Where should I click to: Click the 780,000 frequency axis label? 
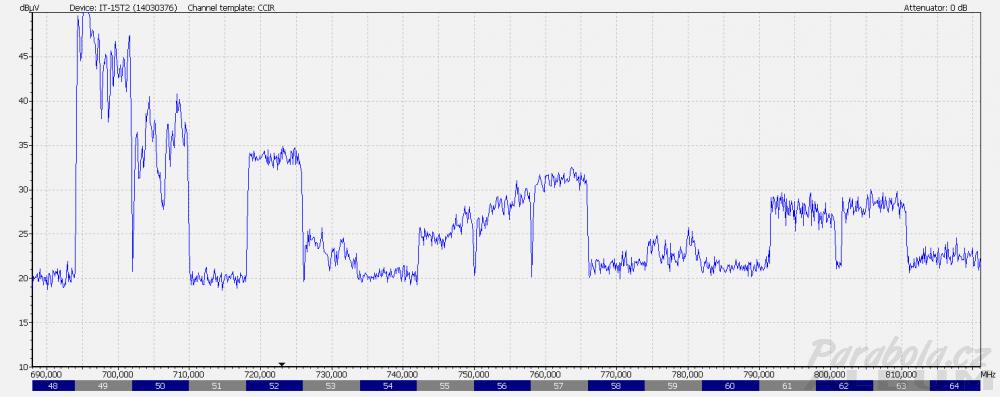pyautogui.click(x=688, y=374)
